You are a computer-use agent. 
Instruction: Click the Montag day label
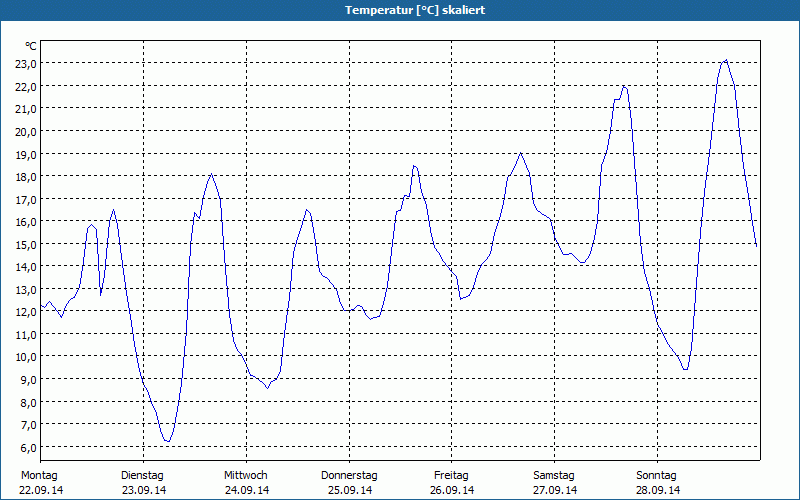39,475
